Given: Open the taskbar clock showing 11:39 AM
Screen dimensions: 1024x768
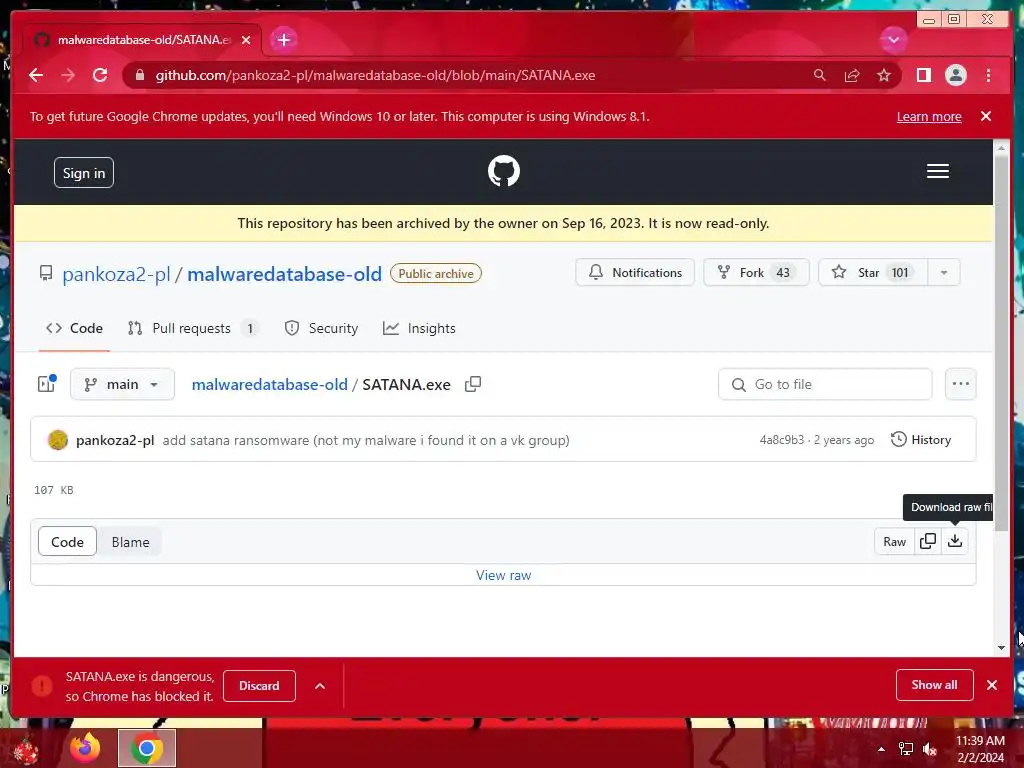Looking at the screenshot, I should point(980,749).
